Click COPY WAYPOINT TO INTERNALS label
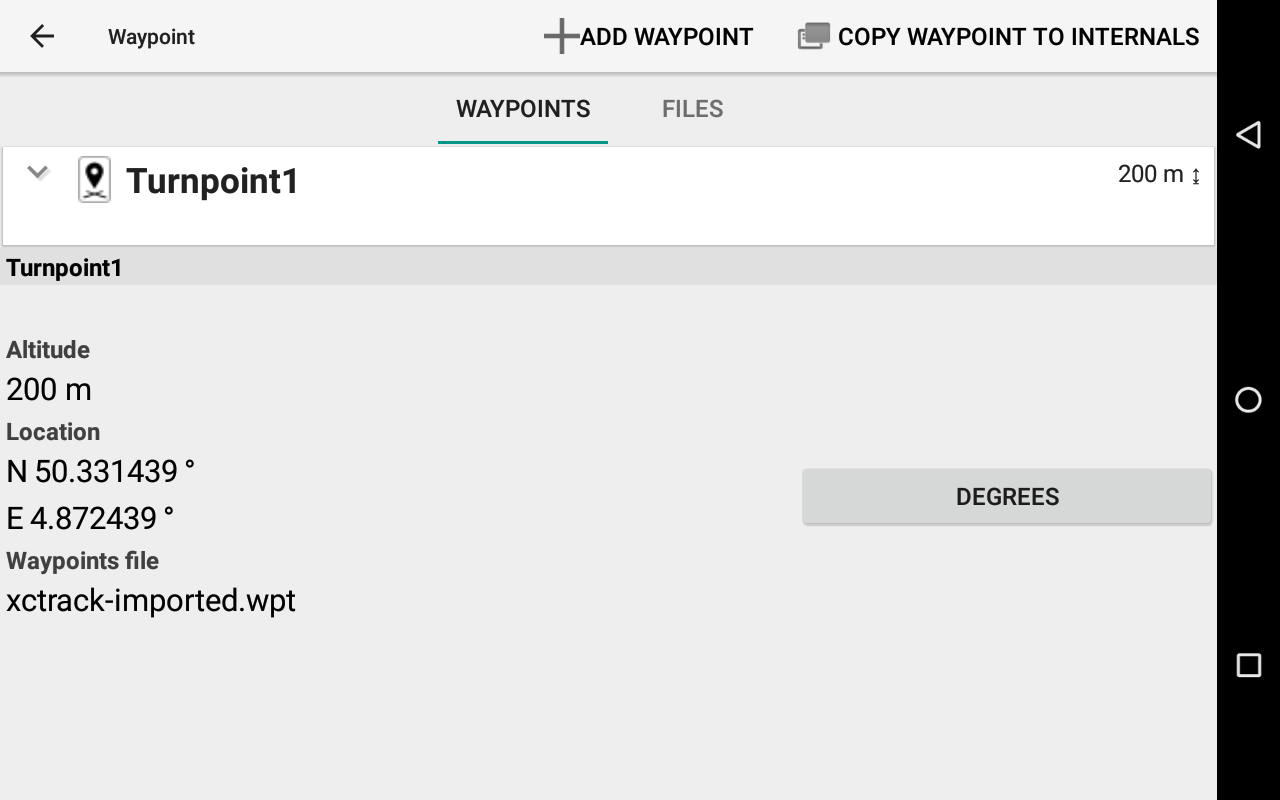 coord(1018,37)
